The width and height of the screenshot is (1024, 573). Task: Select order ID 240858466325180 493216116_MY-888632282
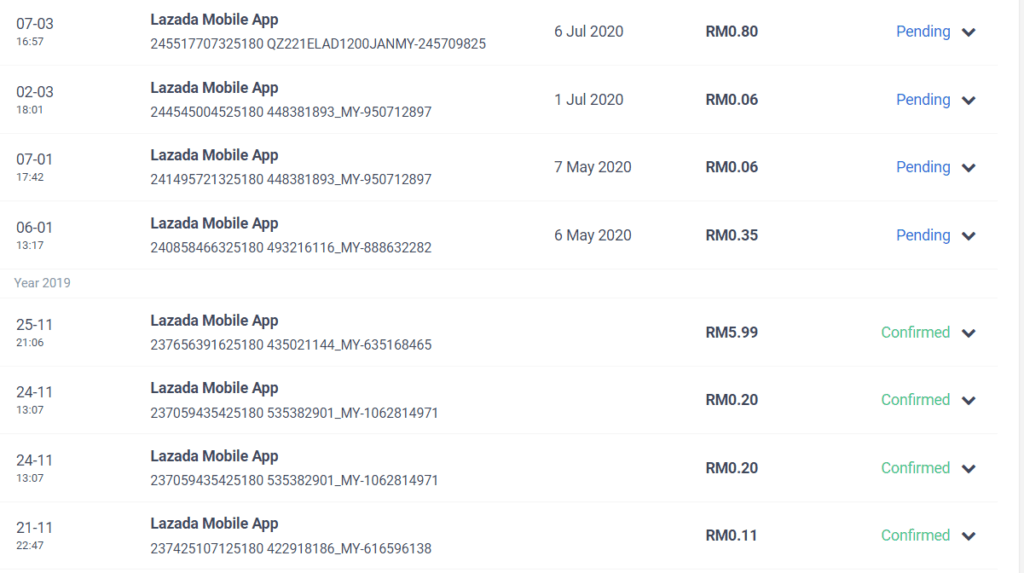[x=291, y=248]
